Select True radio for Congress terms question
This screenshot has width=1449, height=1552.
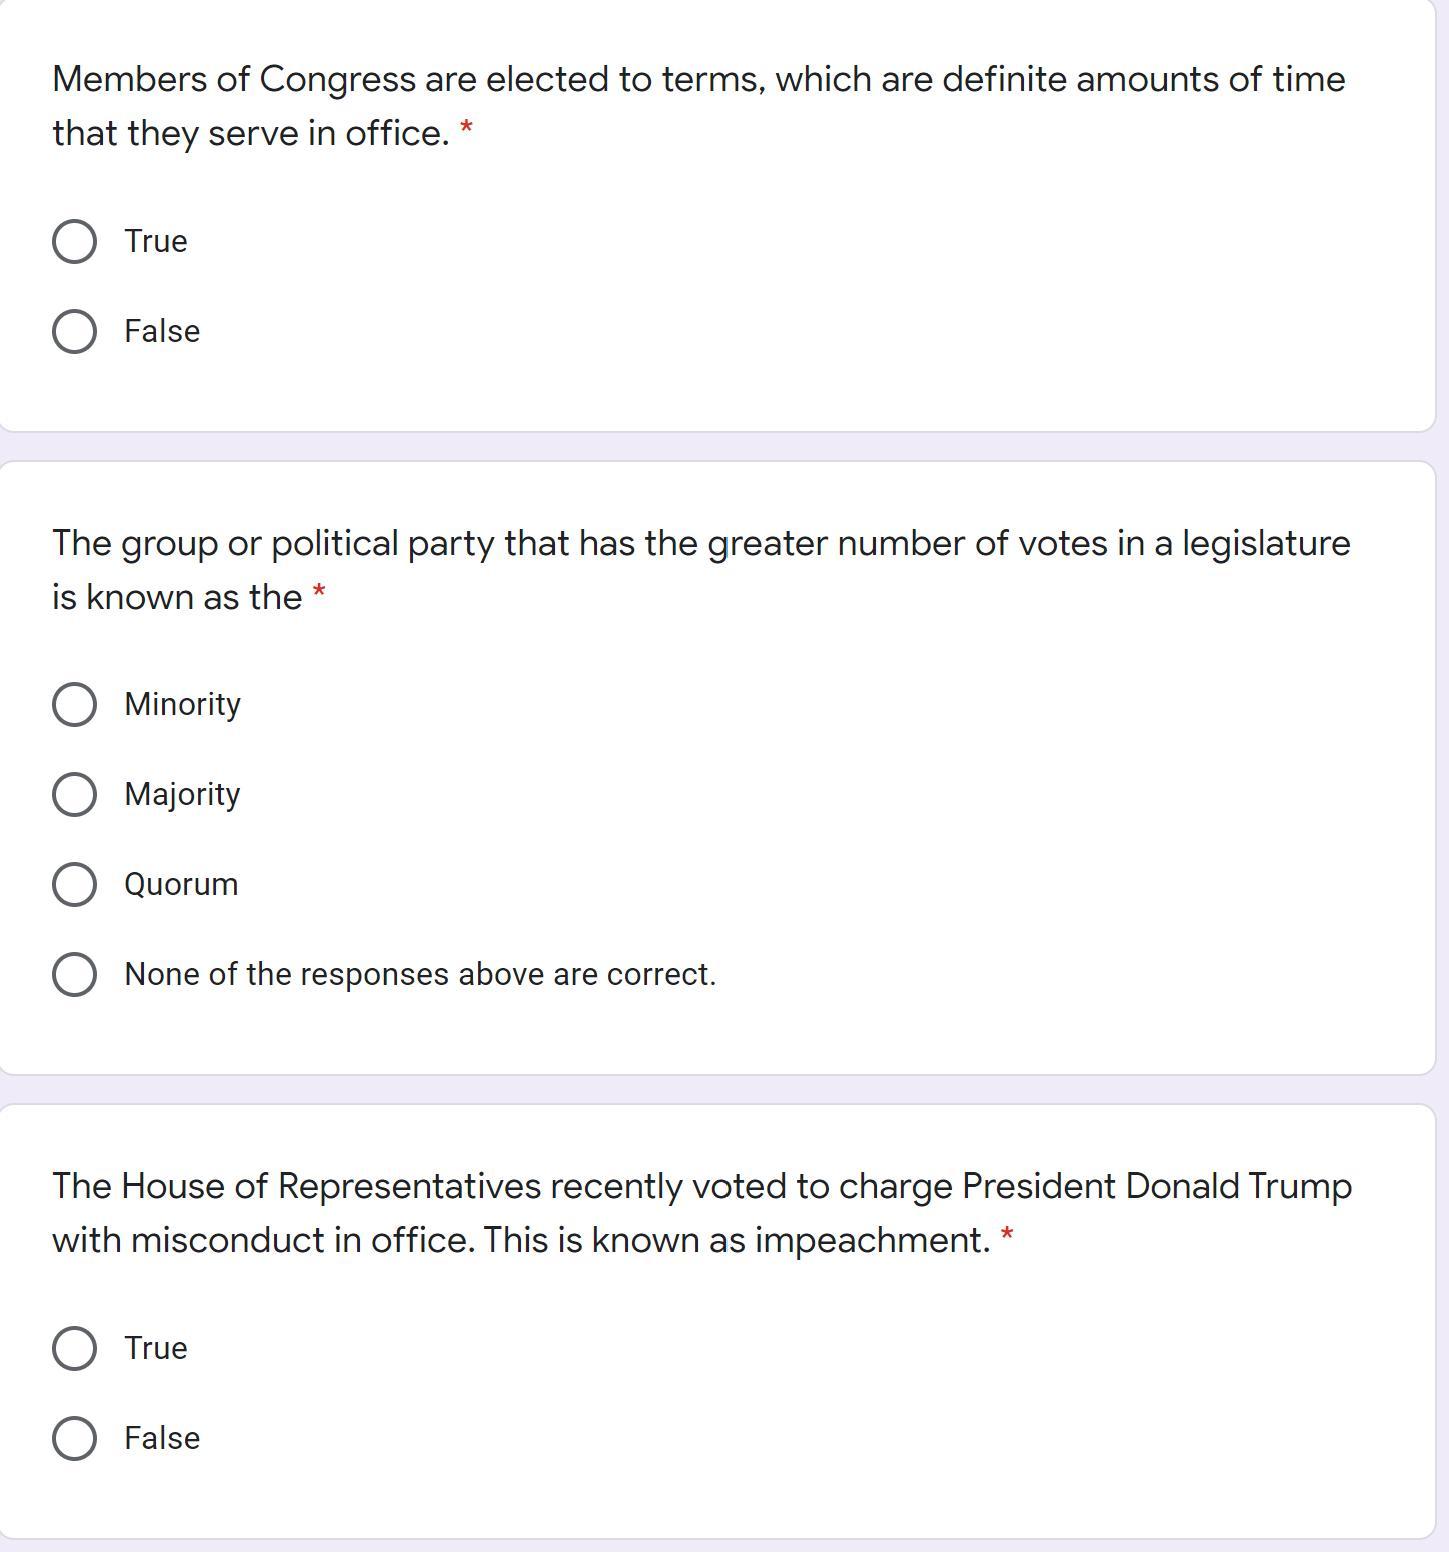point(74,242)
